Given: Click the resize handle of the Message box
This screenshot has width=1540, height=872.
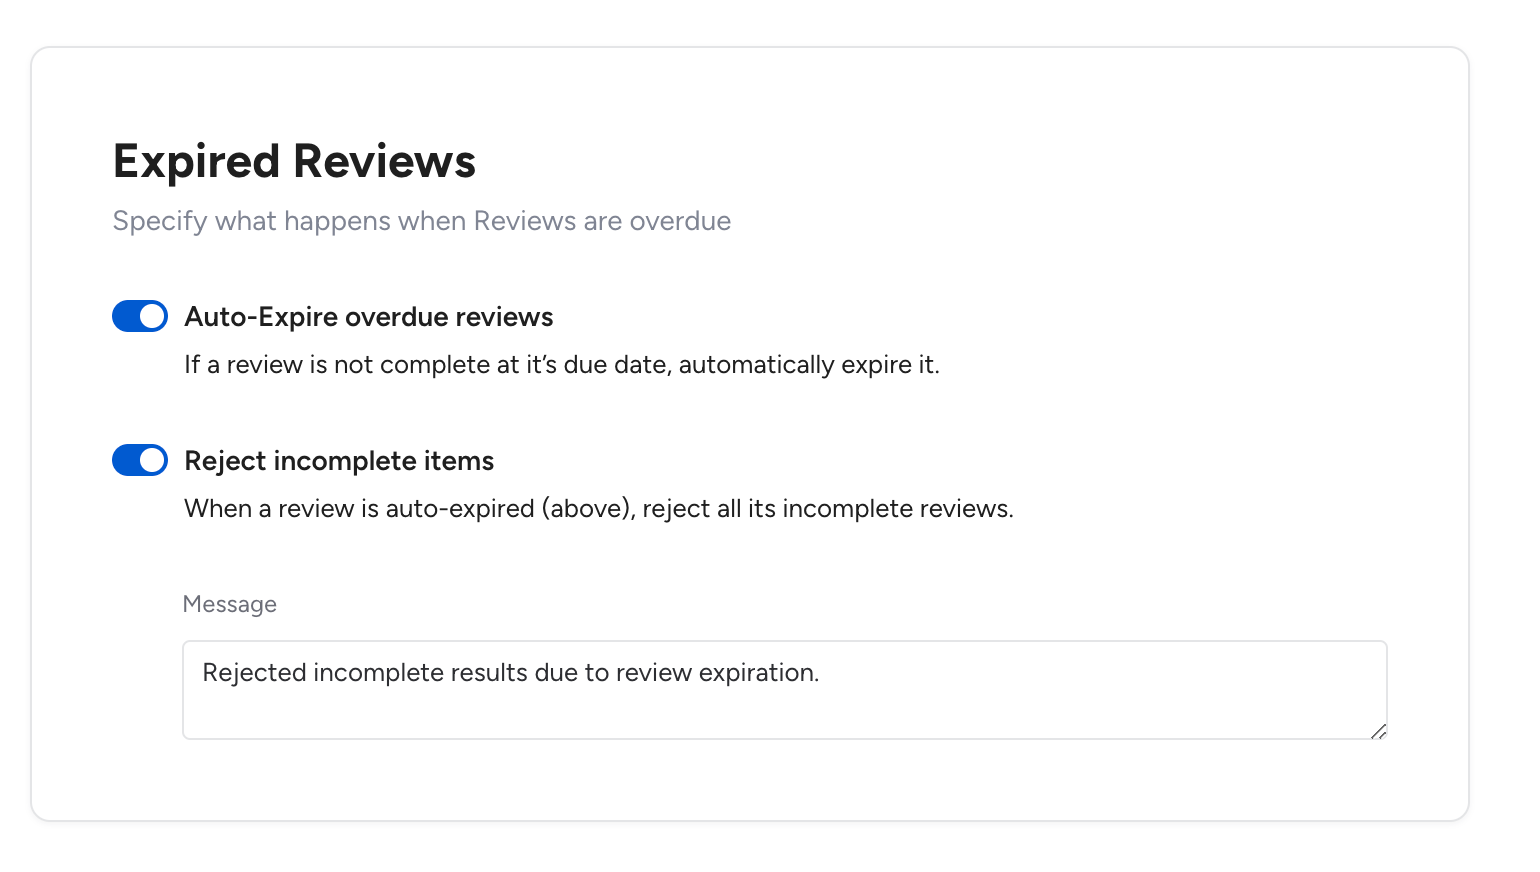Looking at the screenshot, I should click(x=1378, y=731).
